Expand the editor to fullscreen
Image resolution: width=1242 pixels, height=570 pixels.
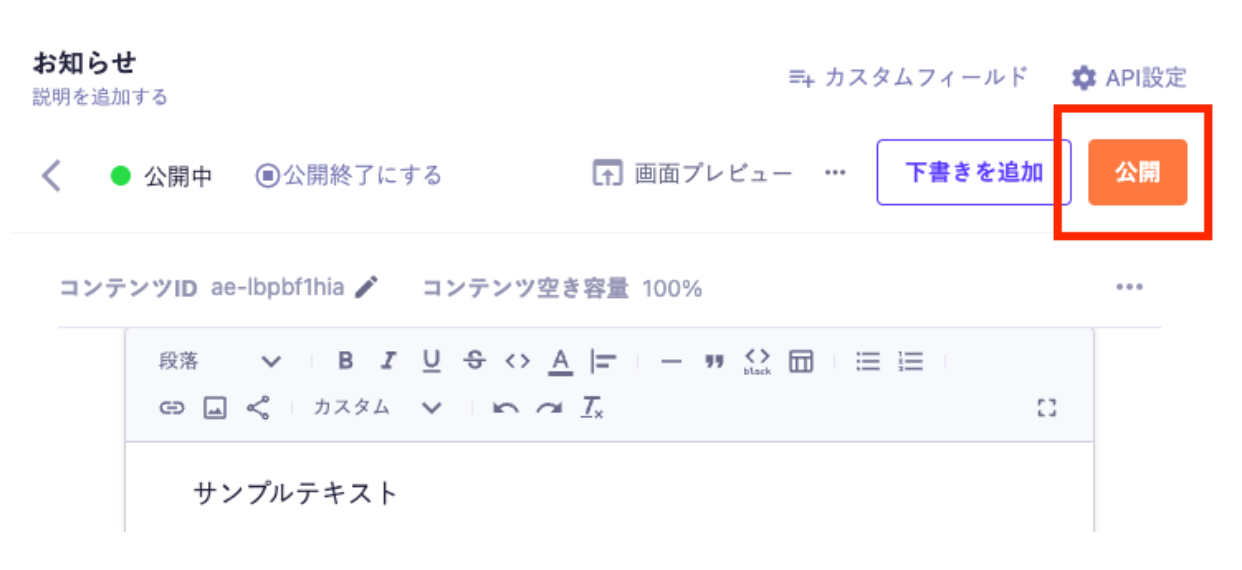[x=1047, y=408]
